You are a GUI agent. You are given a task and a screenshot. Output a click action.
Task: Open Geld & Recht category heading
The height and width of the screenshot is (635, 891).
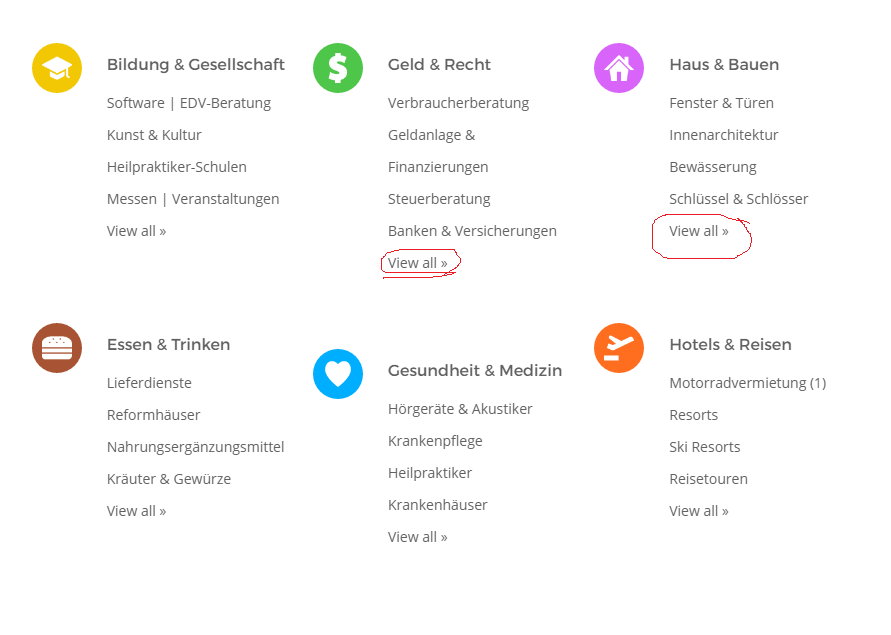[x=439, y=65]
